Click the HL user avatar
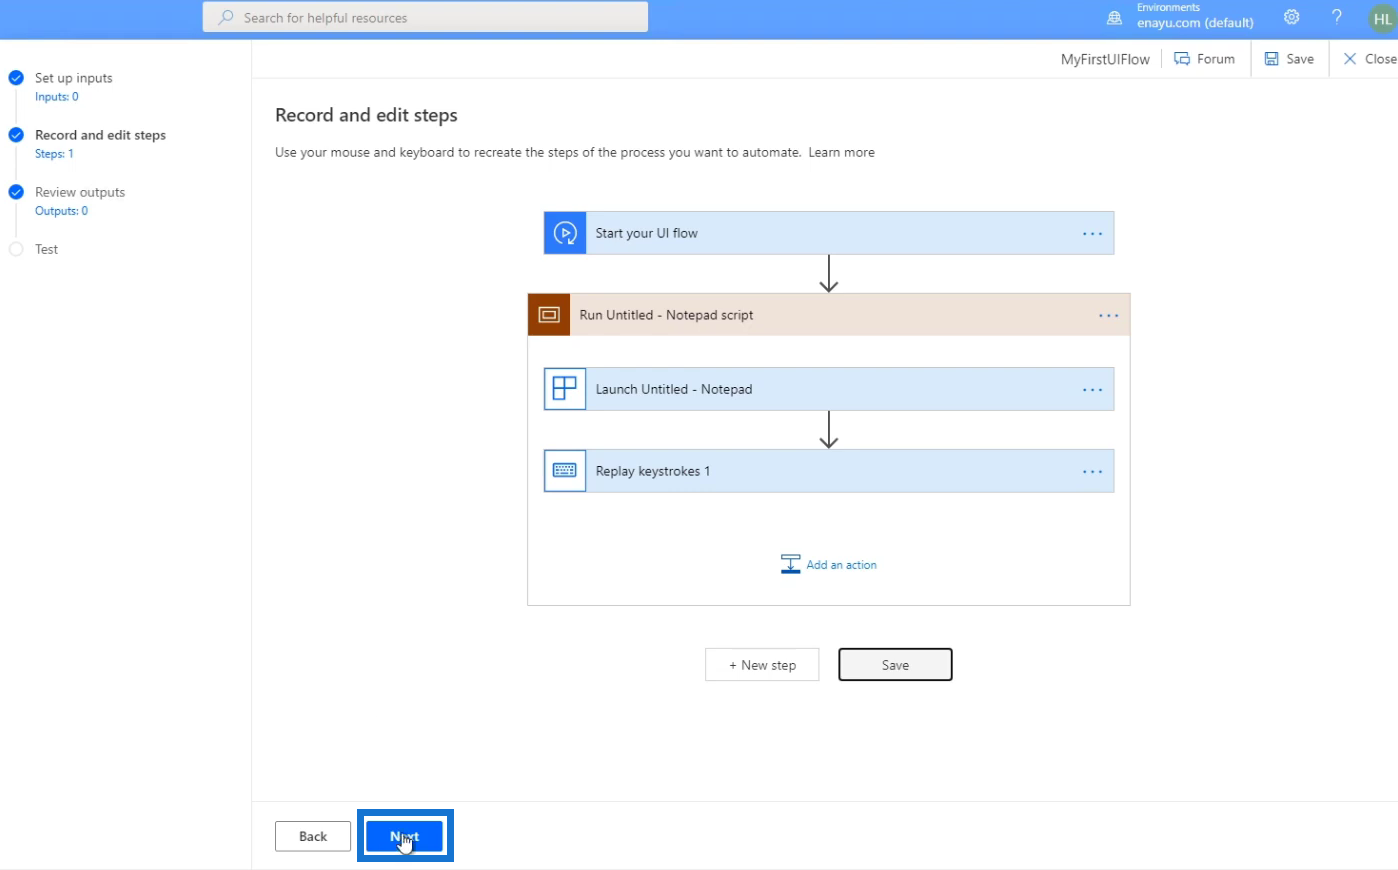Screen dimensions: 1398x870 tap(1382, 18)
